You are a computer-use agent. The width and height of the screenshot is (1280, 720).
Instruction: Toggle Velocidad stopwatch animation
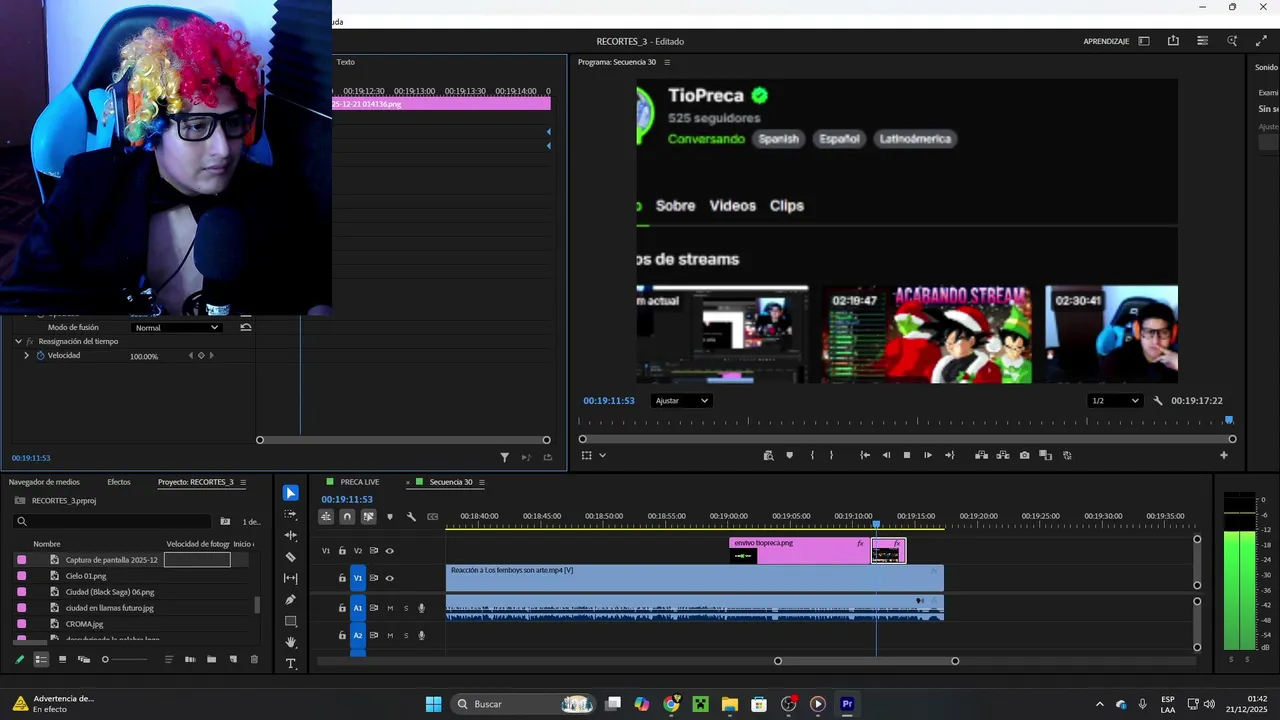[x=40, y=356]
